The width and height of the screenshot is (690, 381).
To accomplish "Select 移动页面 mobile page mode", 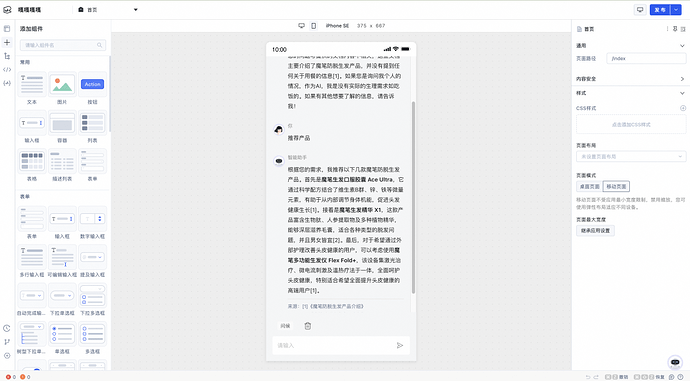I will (616, 187).
